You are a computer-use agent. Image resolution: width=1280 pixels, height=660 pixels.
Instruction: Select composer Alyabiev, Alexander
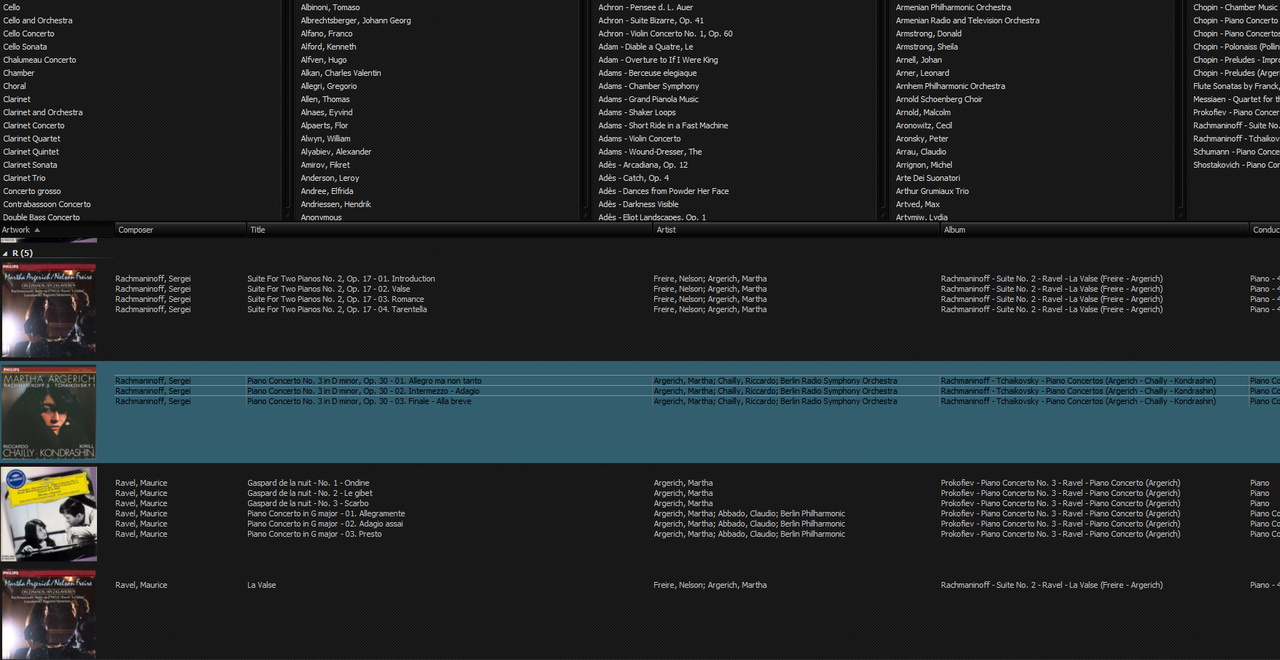click(336, 152)
